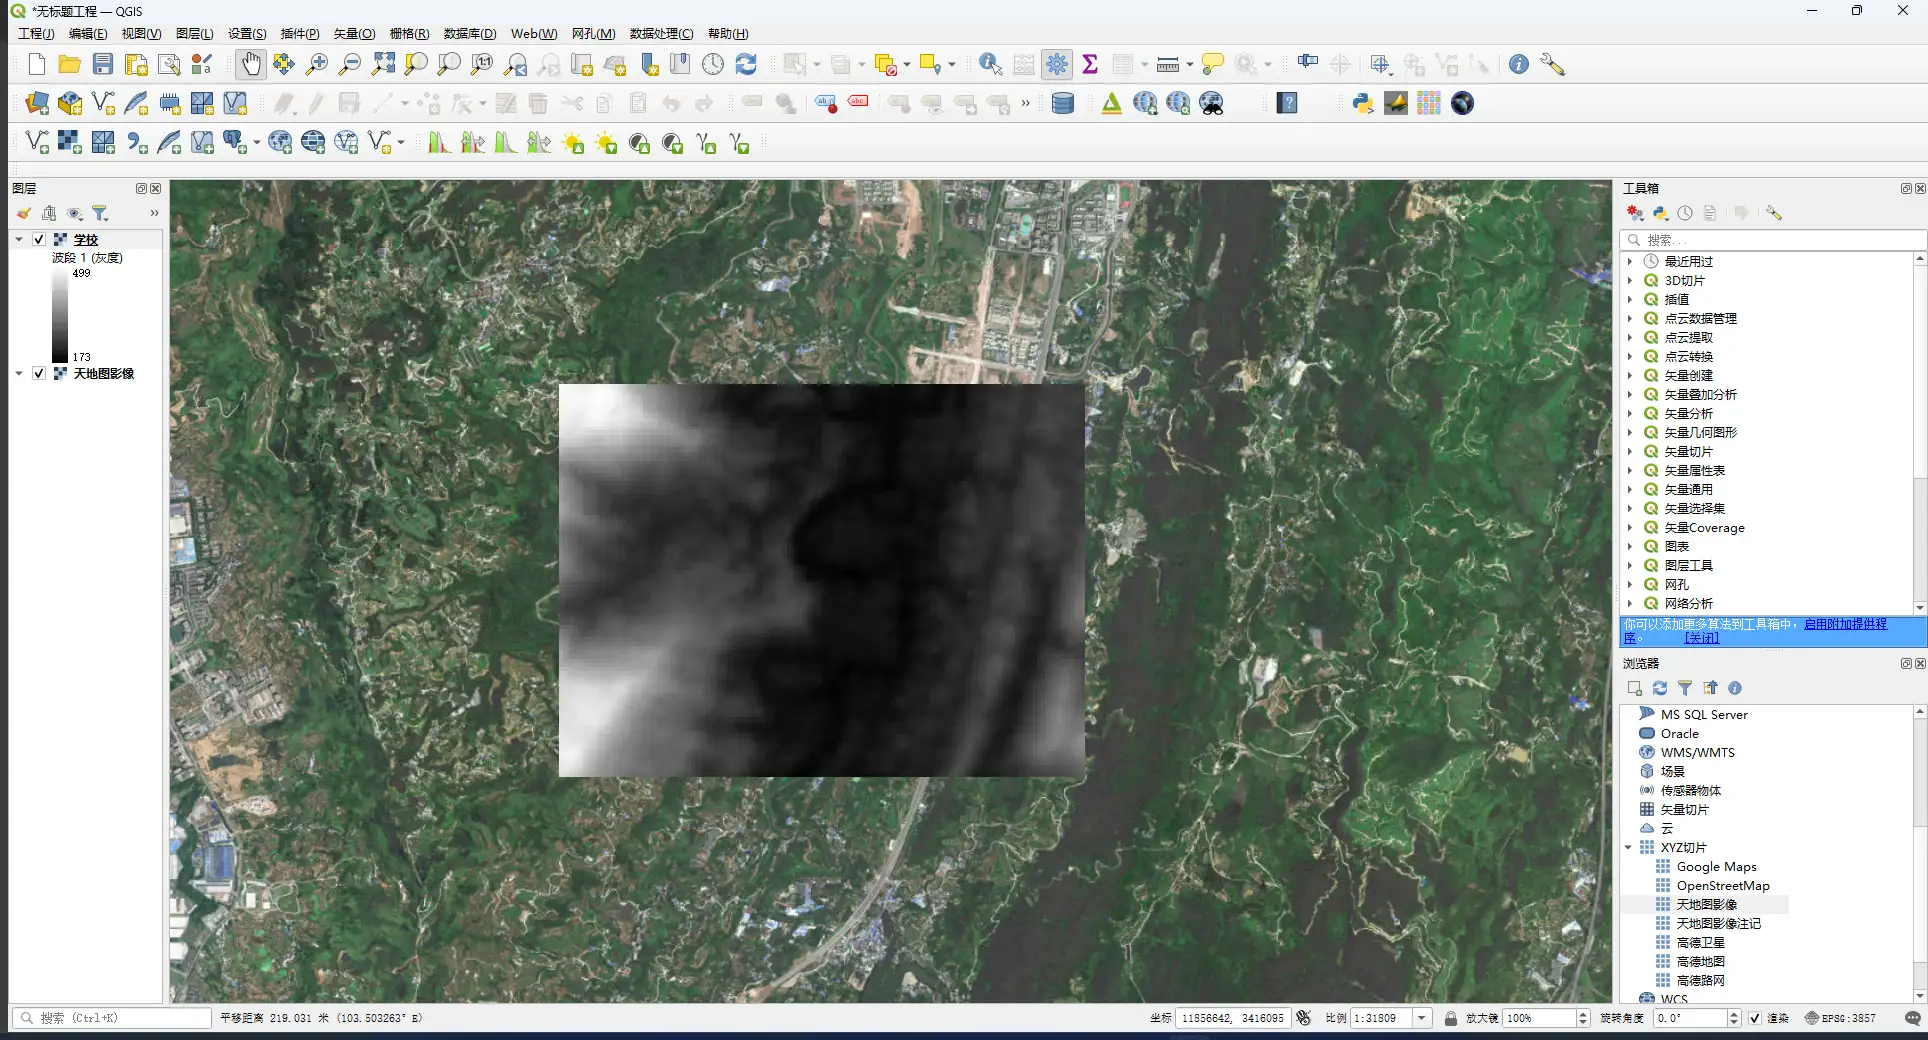Uncheck visibility of 学校 layer
Screen dimensions: 1928x1040
pos(39,240)
